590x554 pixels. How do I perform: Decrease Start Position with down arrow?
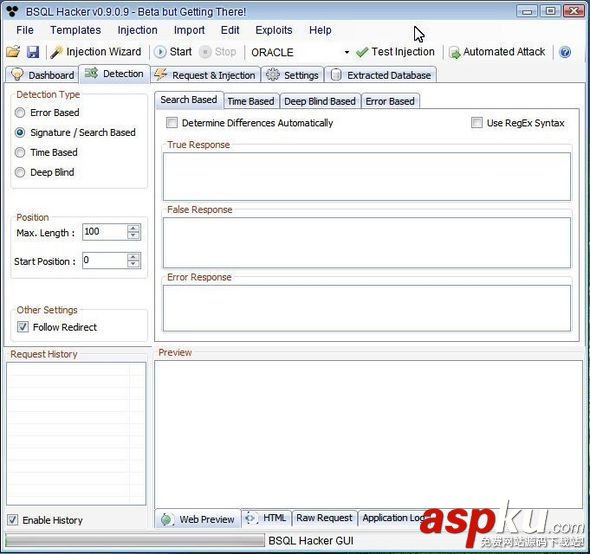133,264
